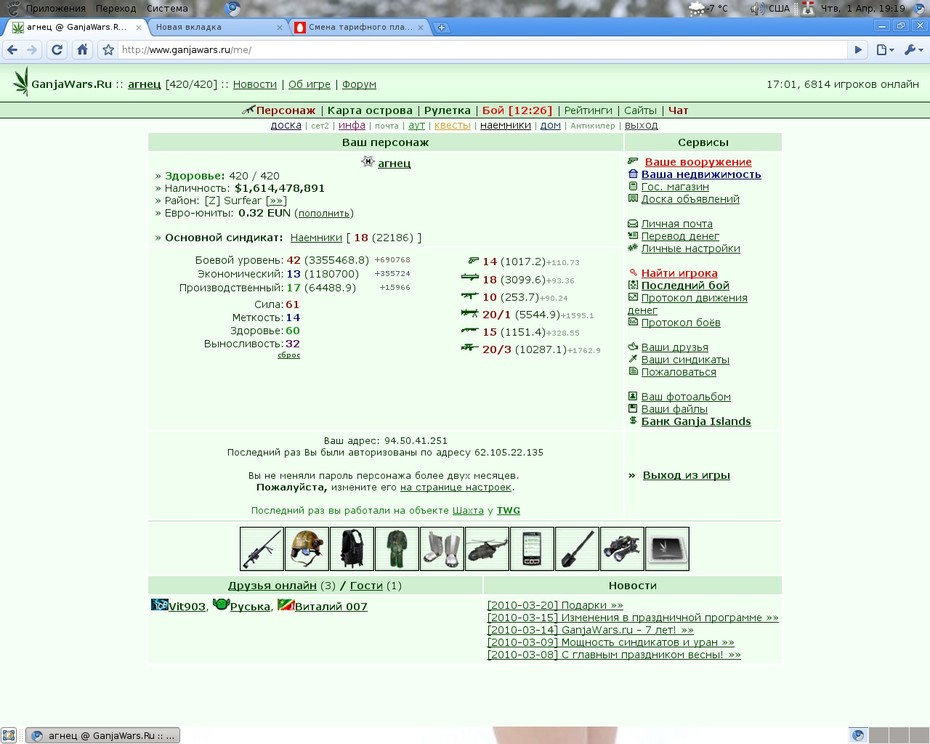
Task: Open the mobile phone item slot
Action: pos(532,549)
